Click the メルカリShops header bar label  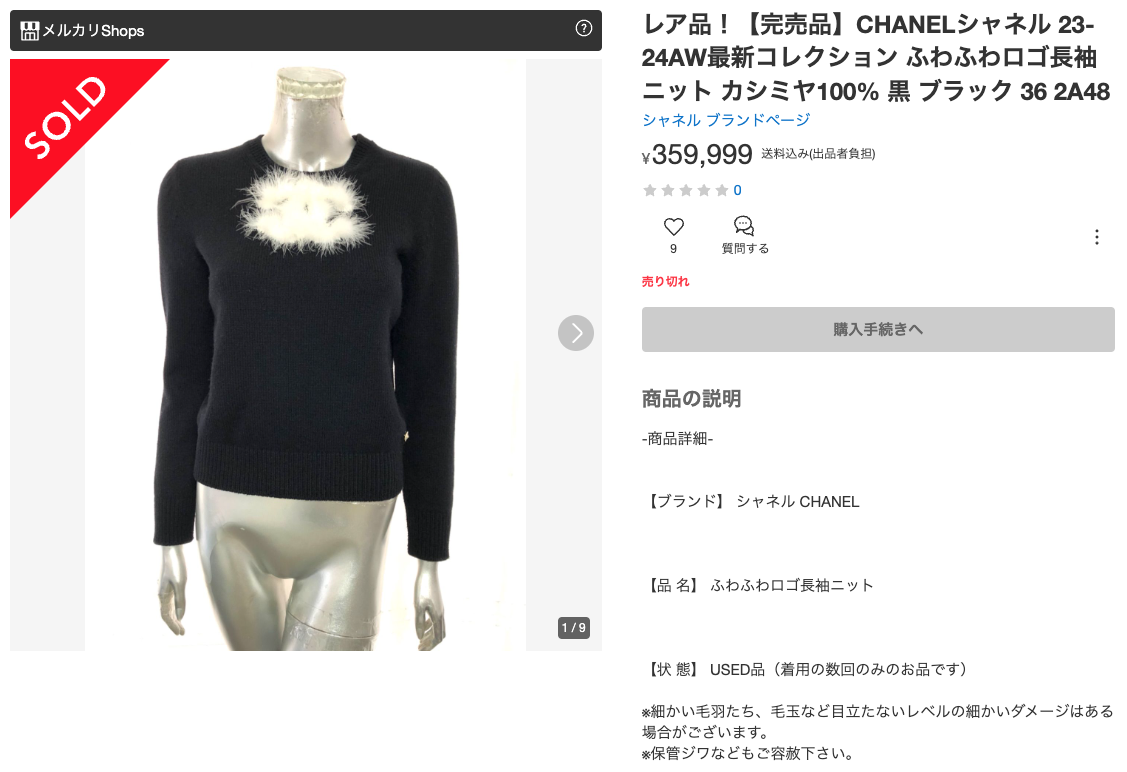coord(93,31)
